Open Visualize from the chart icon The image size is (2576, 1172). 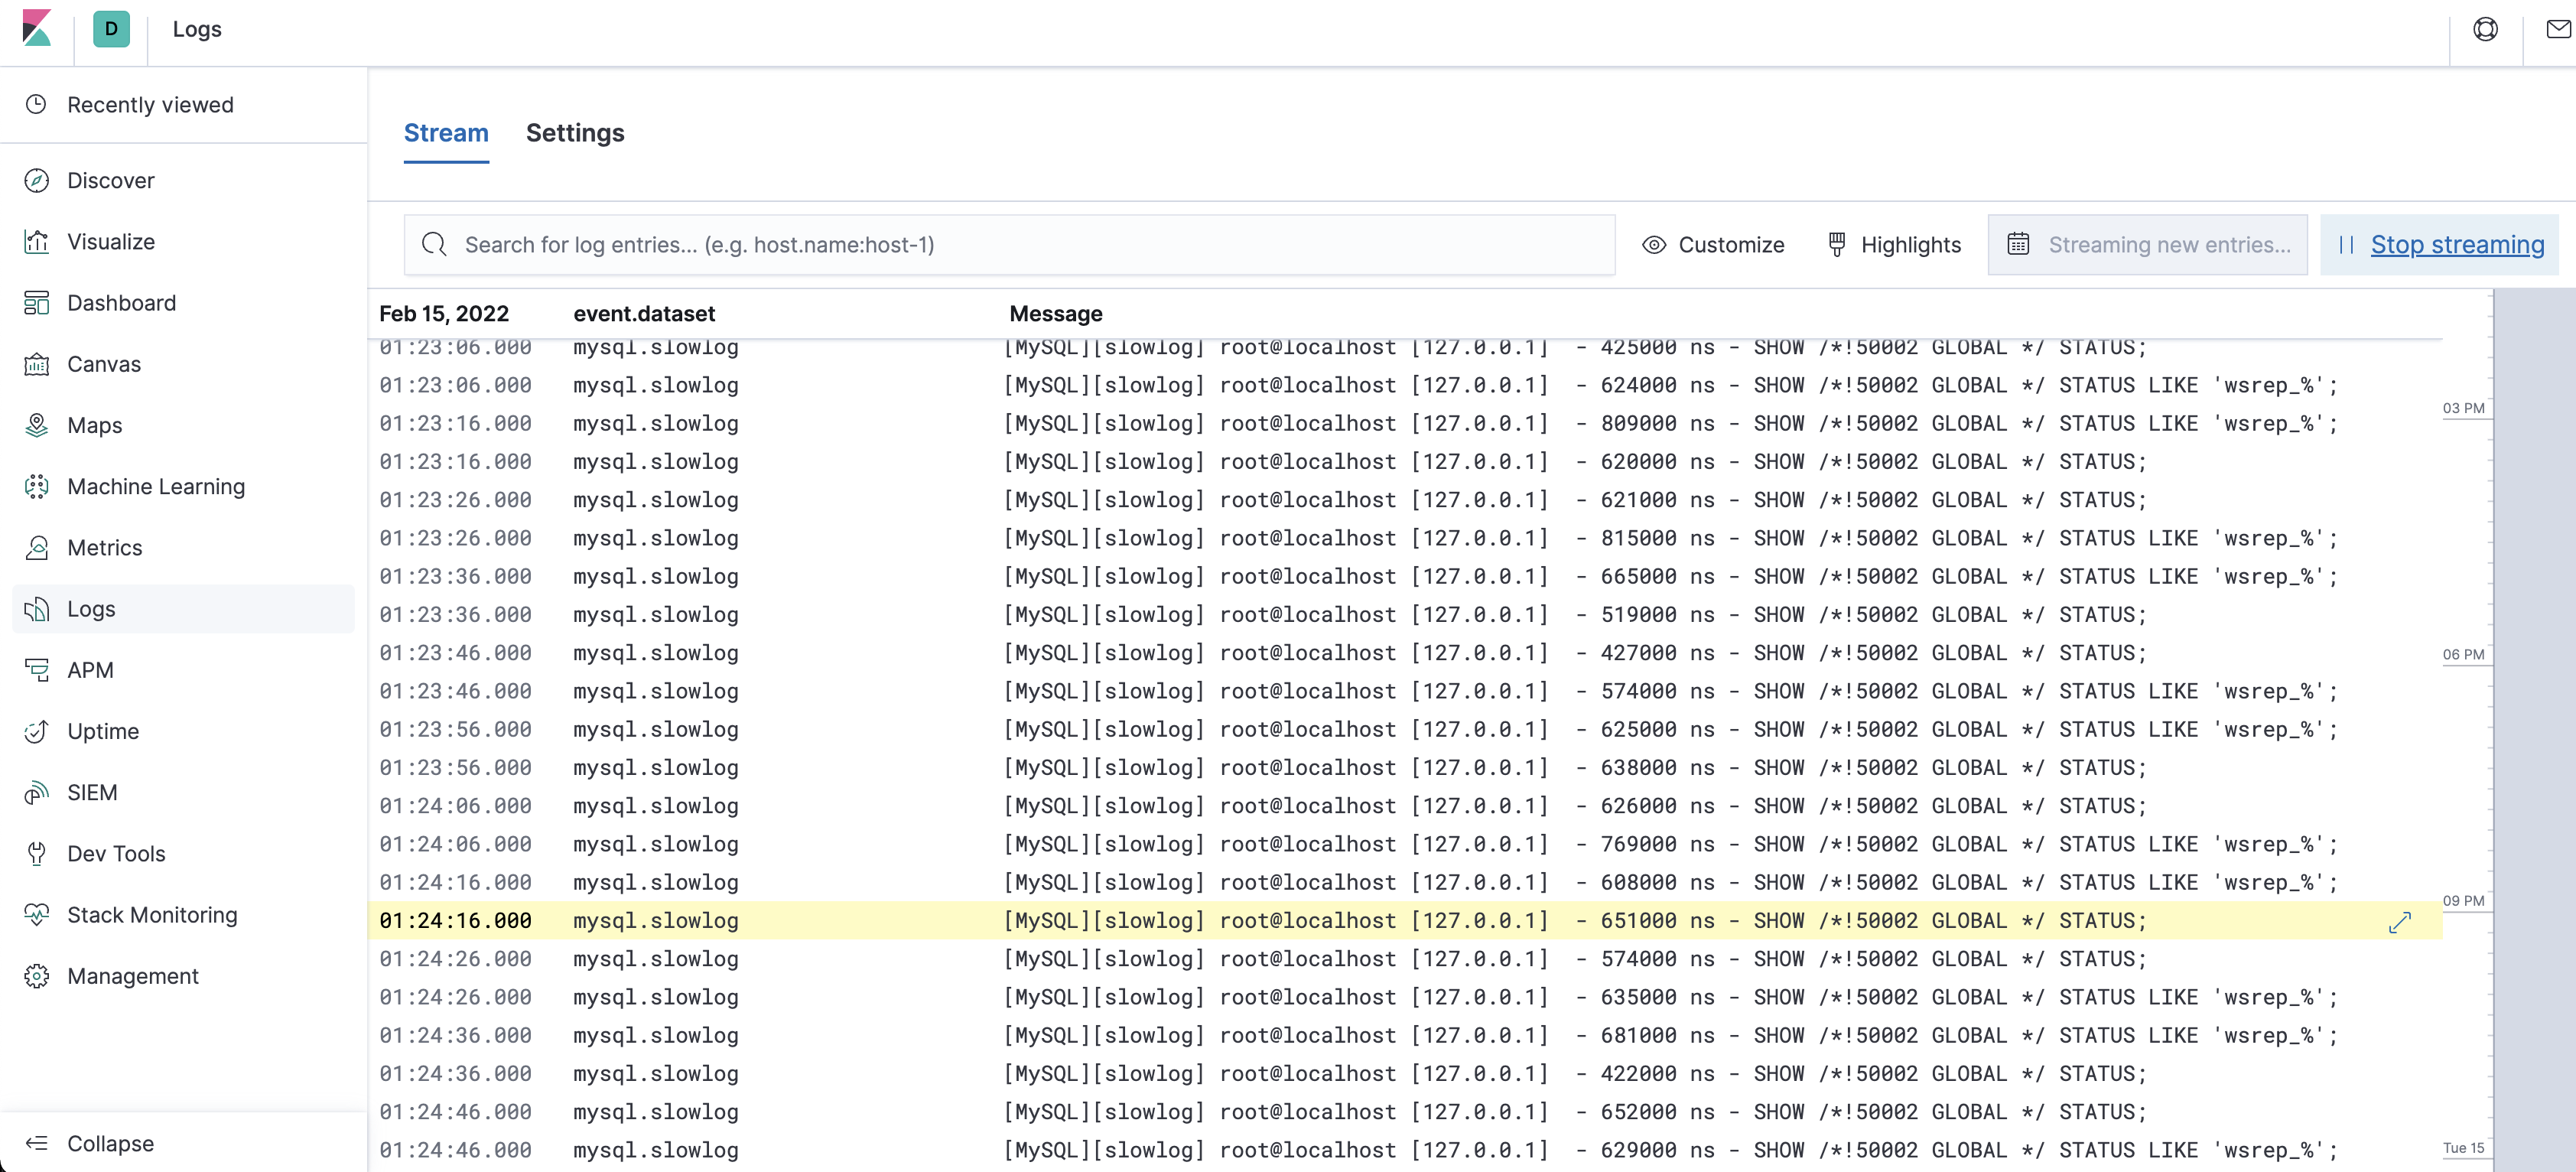point(37,242)
